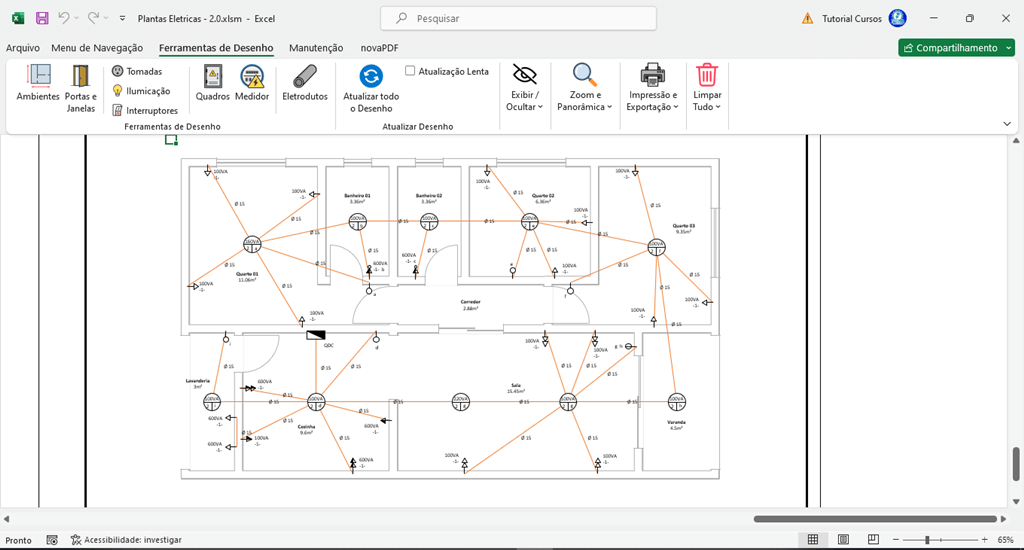Select the Quarto 01 ceiling light symbol
The image size is (1024, 550).
[252, 245]
